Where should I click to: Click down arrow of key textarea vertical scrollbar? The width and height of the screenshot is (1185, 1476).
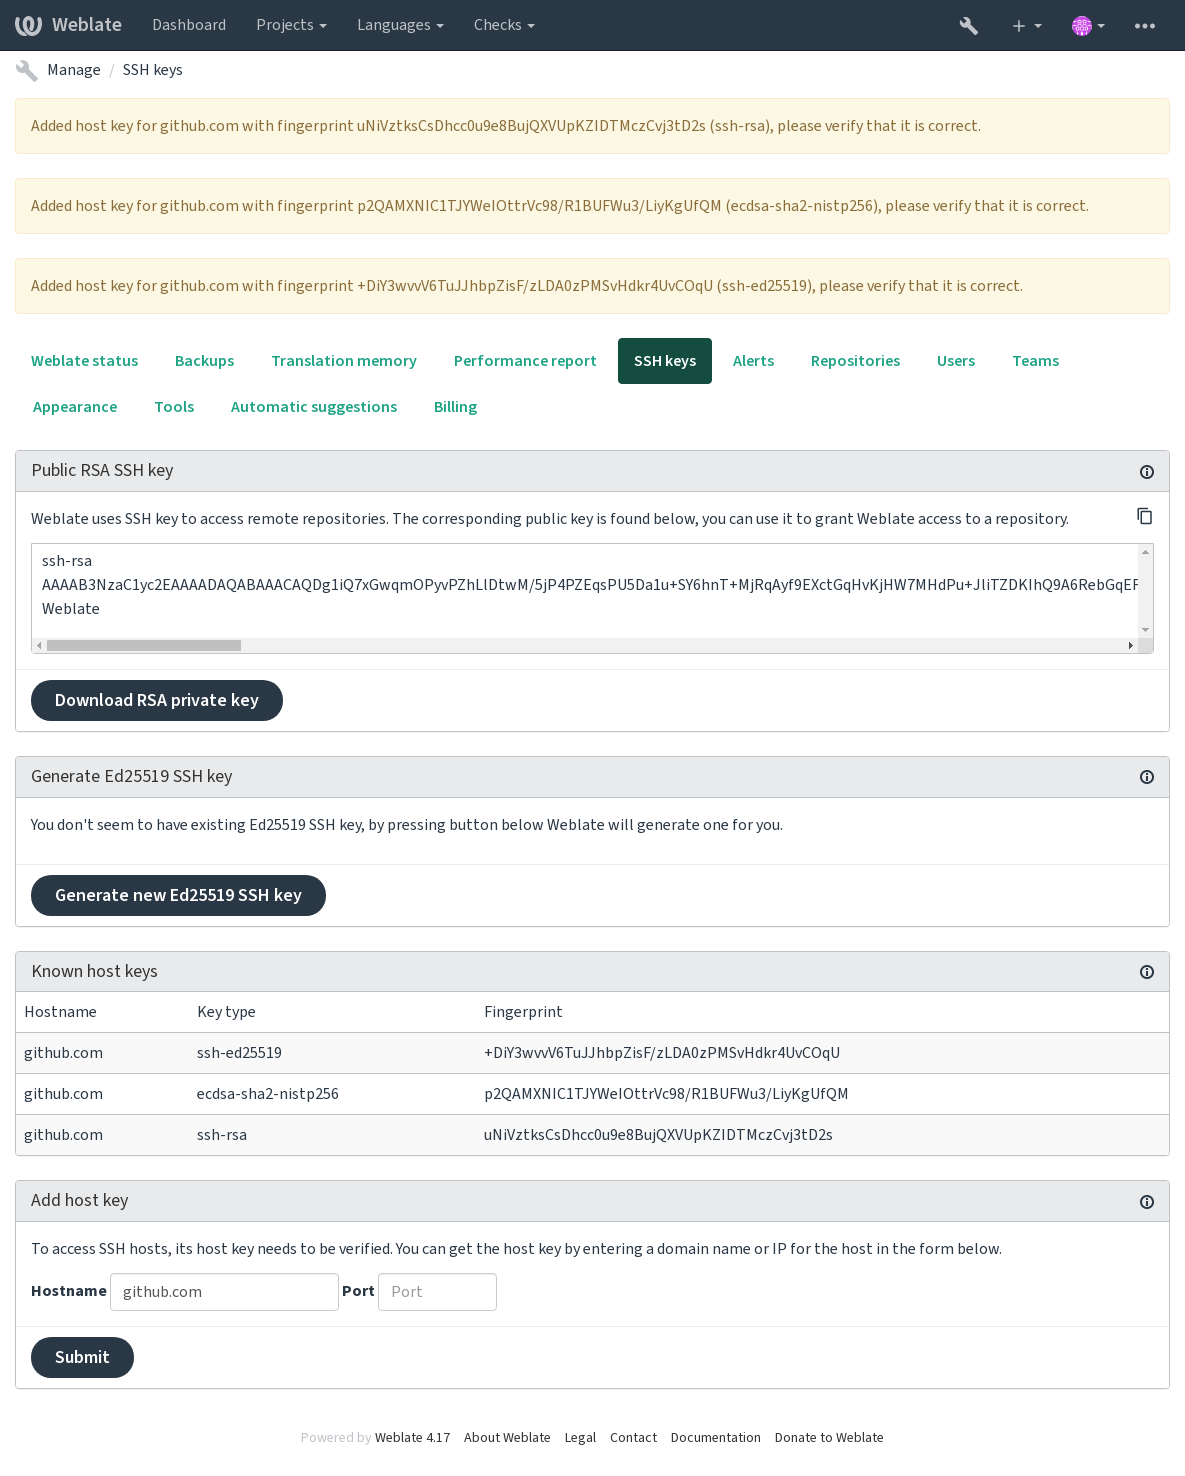coord(1146,630)
